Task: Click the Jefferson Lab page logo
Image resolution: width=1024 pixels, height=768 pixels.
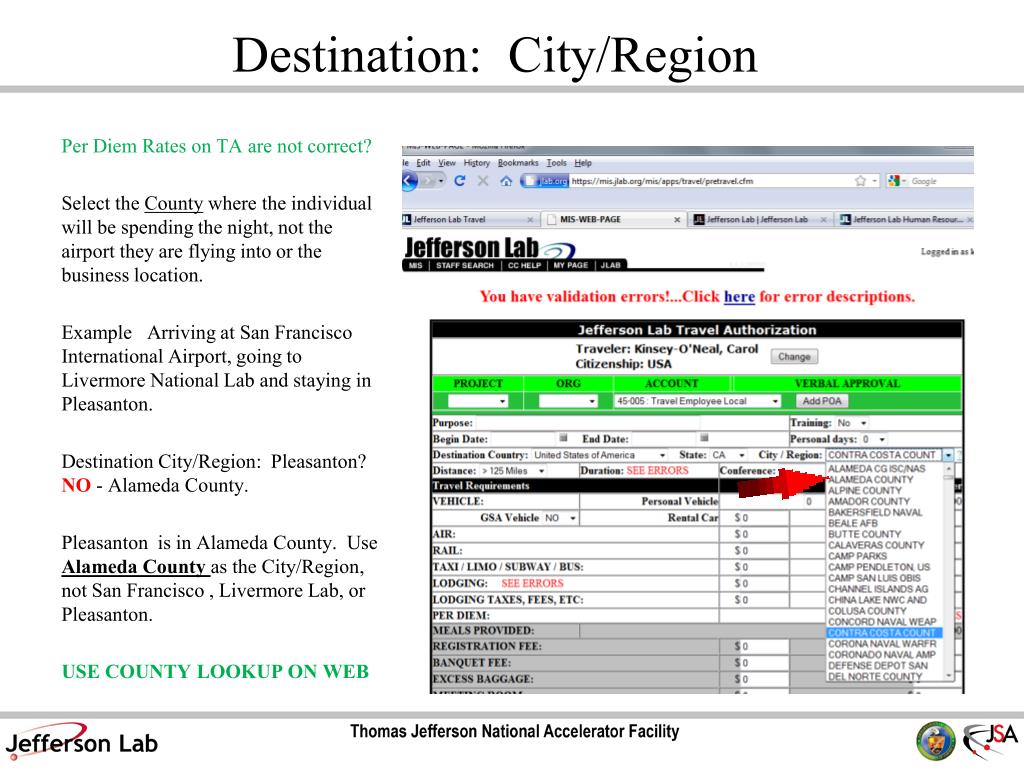Action: (x=490, y=249)
